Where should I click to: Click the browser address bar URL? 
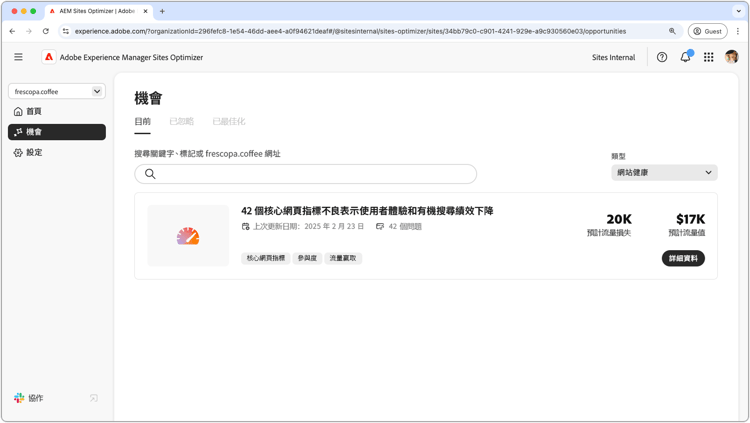[x=350, y=31]
